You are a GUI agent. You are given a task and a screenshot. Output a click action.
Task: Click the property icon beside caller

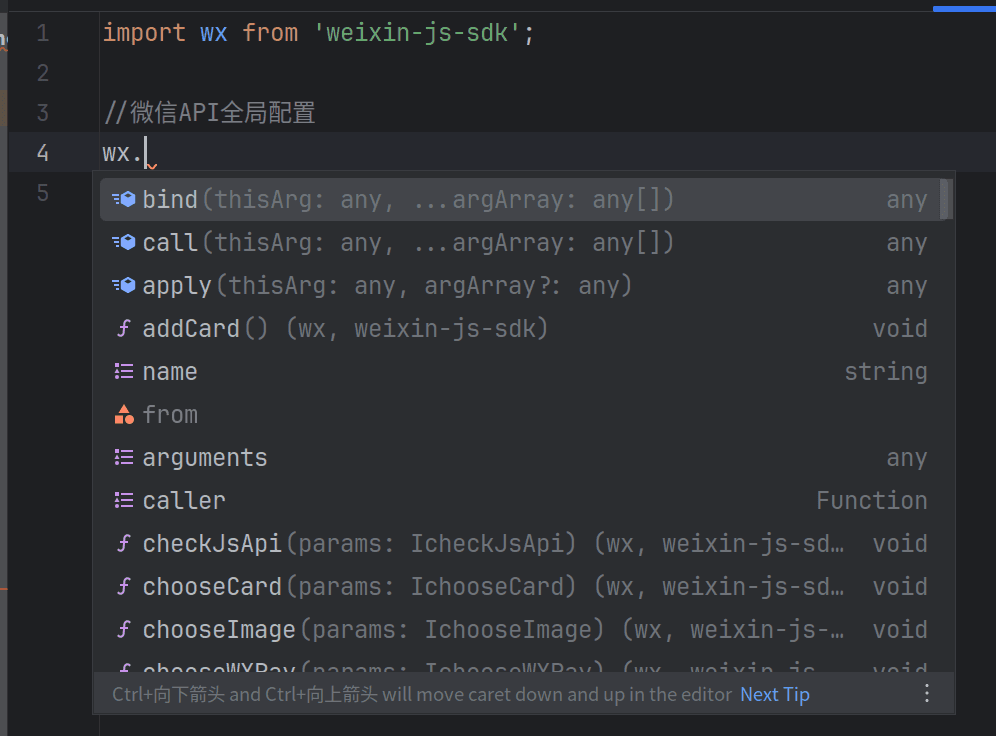[124, 501]
